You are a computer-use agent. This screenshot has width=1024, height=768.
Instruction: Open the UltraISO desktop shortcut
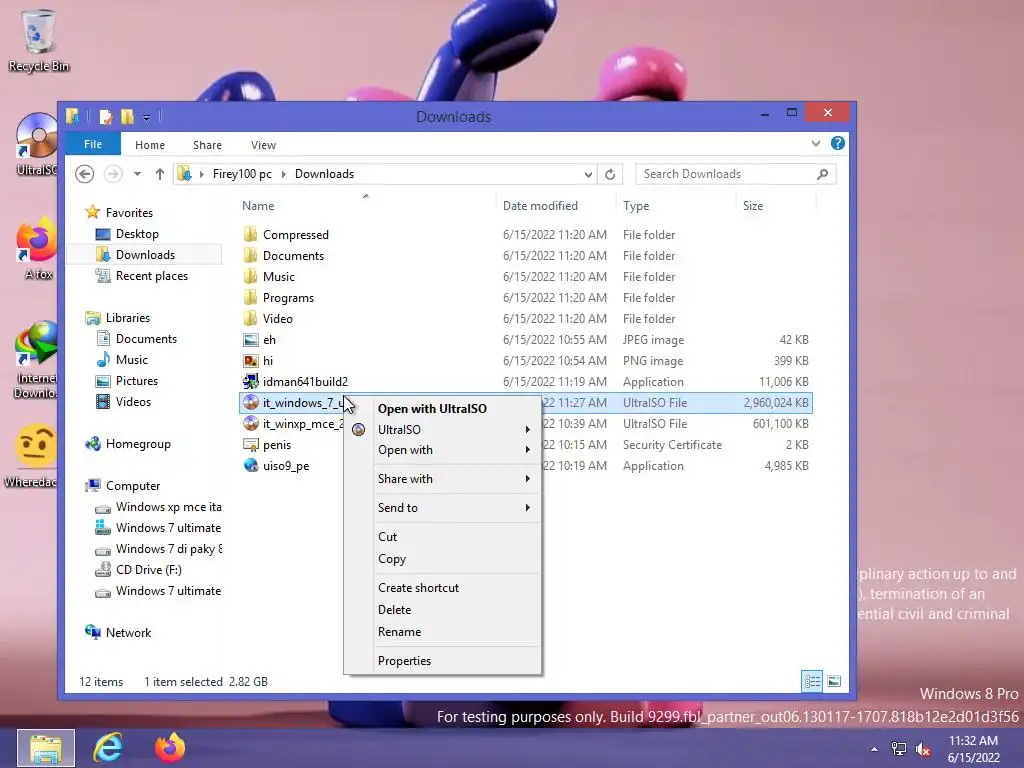pyautogui.click(x=37, y=144)
